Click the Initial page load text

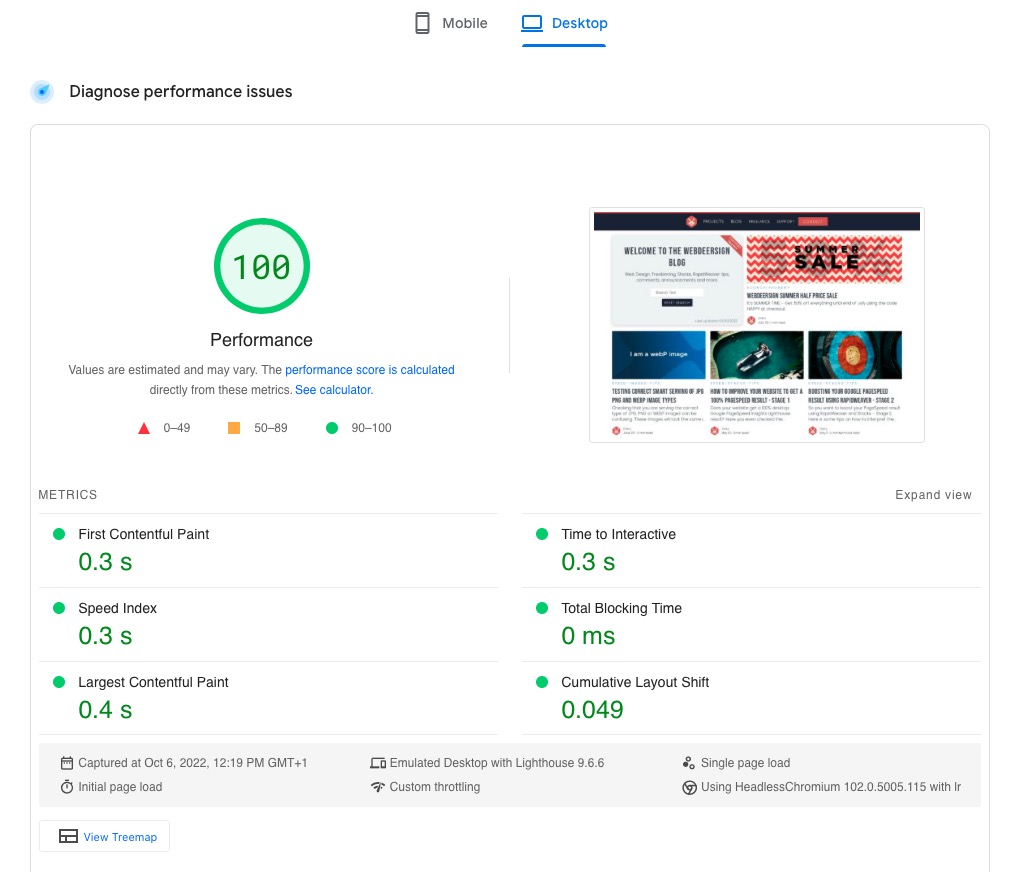(120, 787)
